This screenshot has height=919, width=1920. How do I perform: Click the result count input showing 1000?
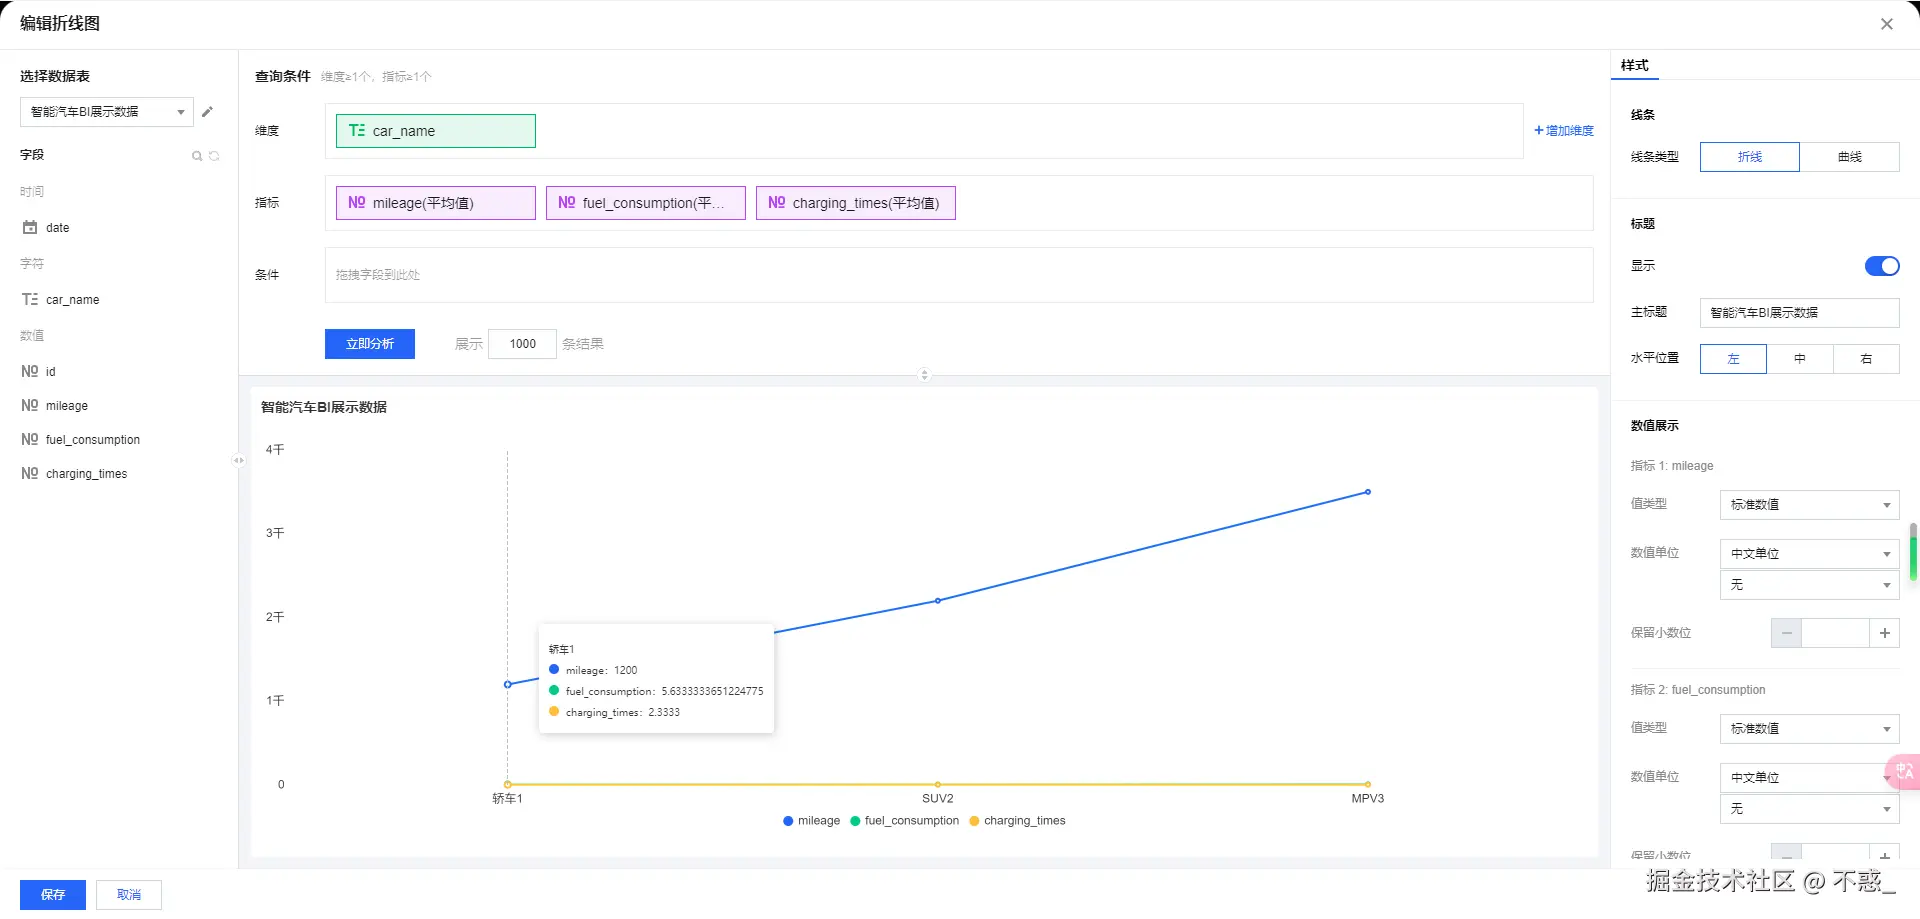tap(522, 344)
